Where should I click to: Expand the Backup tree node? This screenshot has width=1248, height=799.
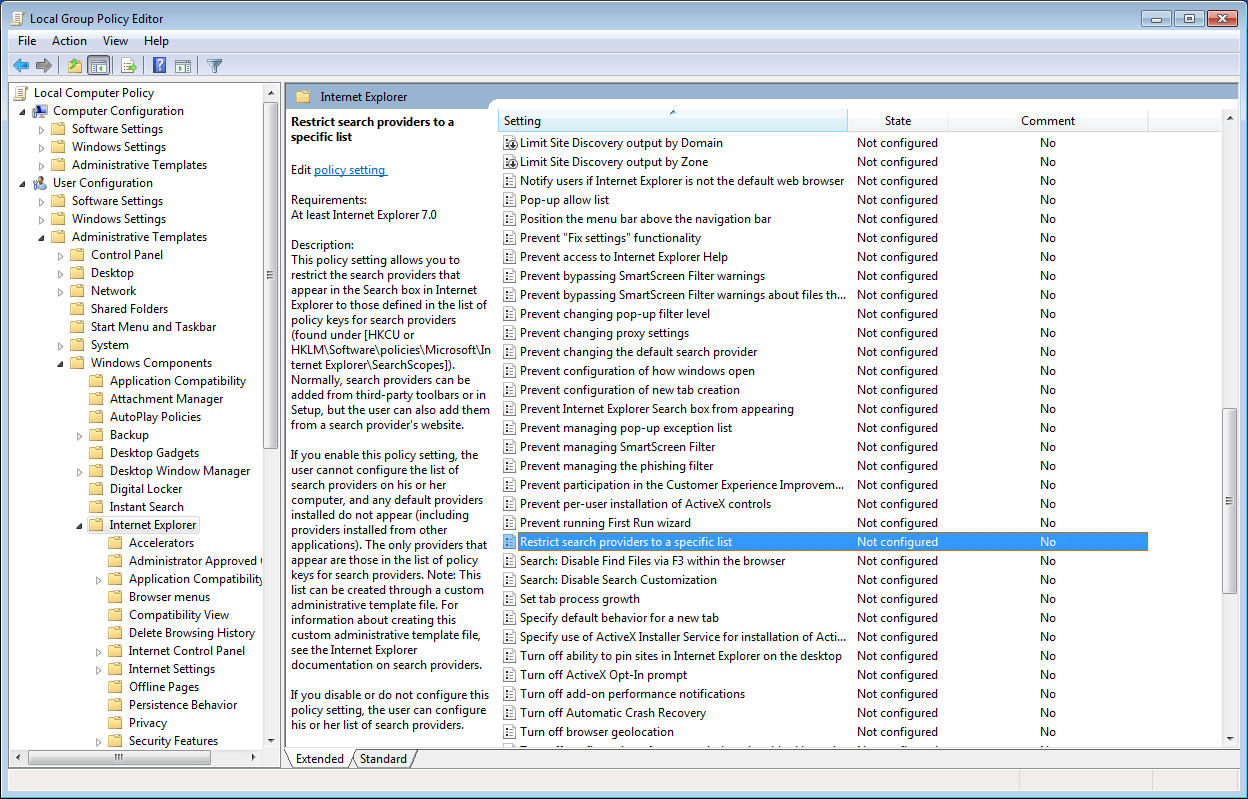pyautogui.click(x=80, y=435)
